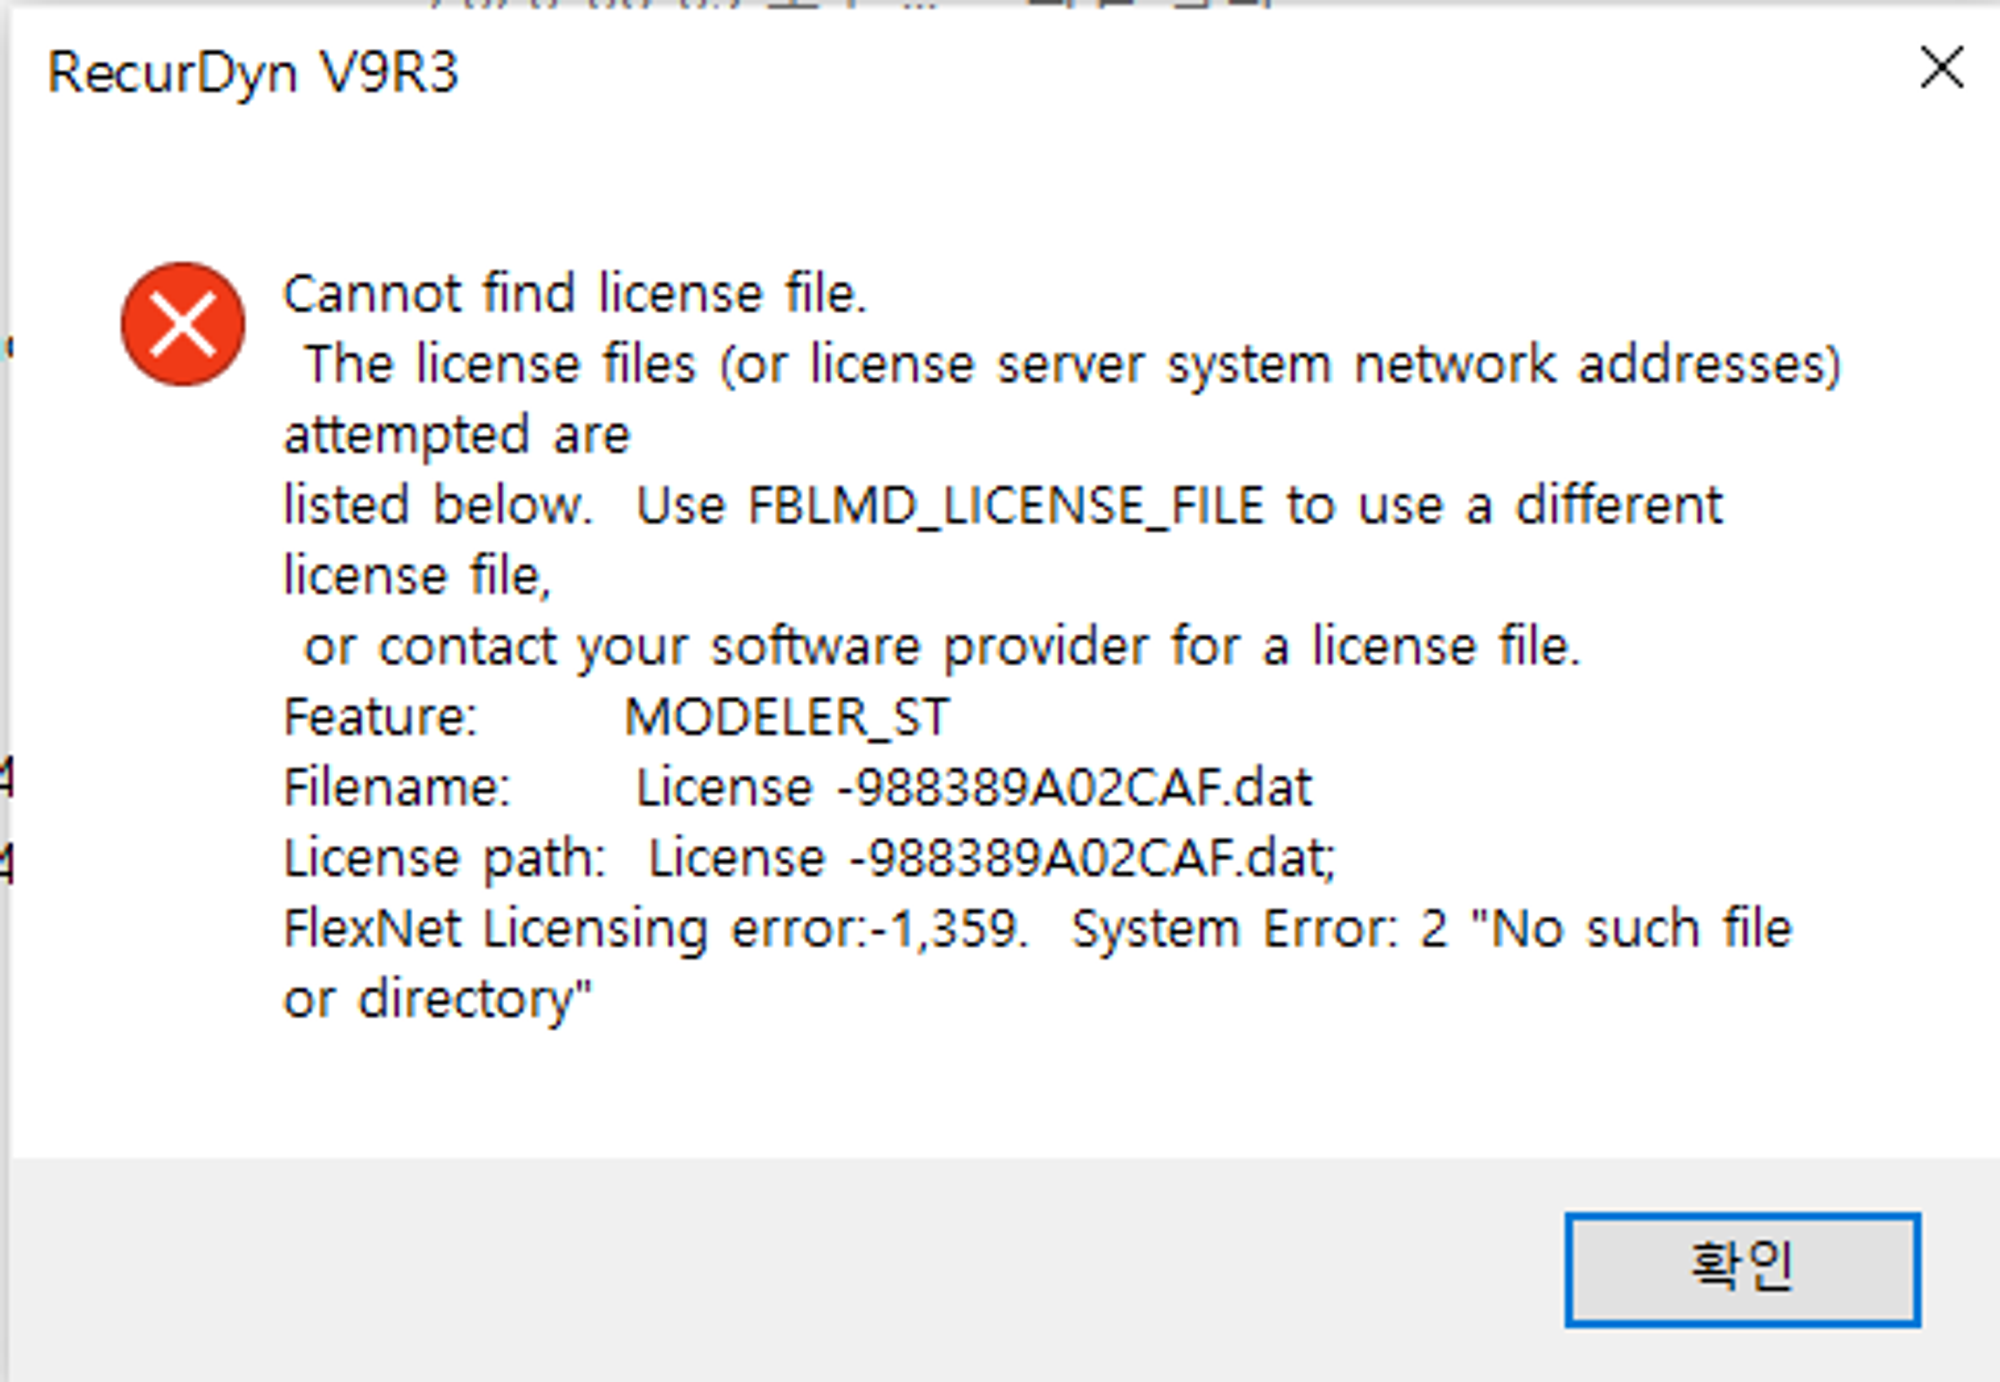Viewport: 2000px width, 1382px height.
Task: Click the 'listed below.' text
Action: pos(438,505)
